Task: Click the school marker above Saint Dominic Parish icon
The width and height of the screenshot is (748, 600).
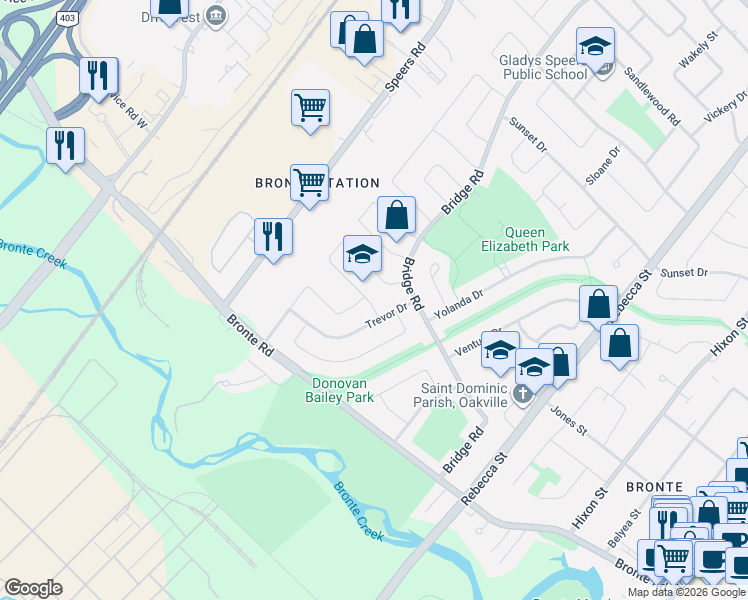Action: click(534, 370)
